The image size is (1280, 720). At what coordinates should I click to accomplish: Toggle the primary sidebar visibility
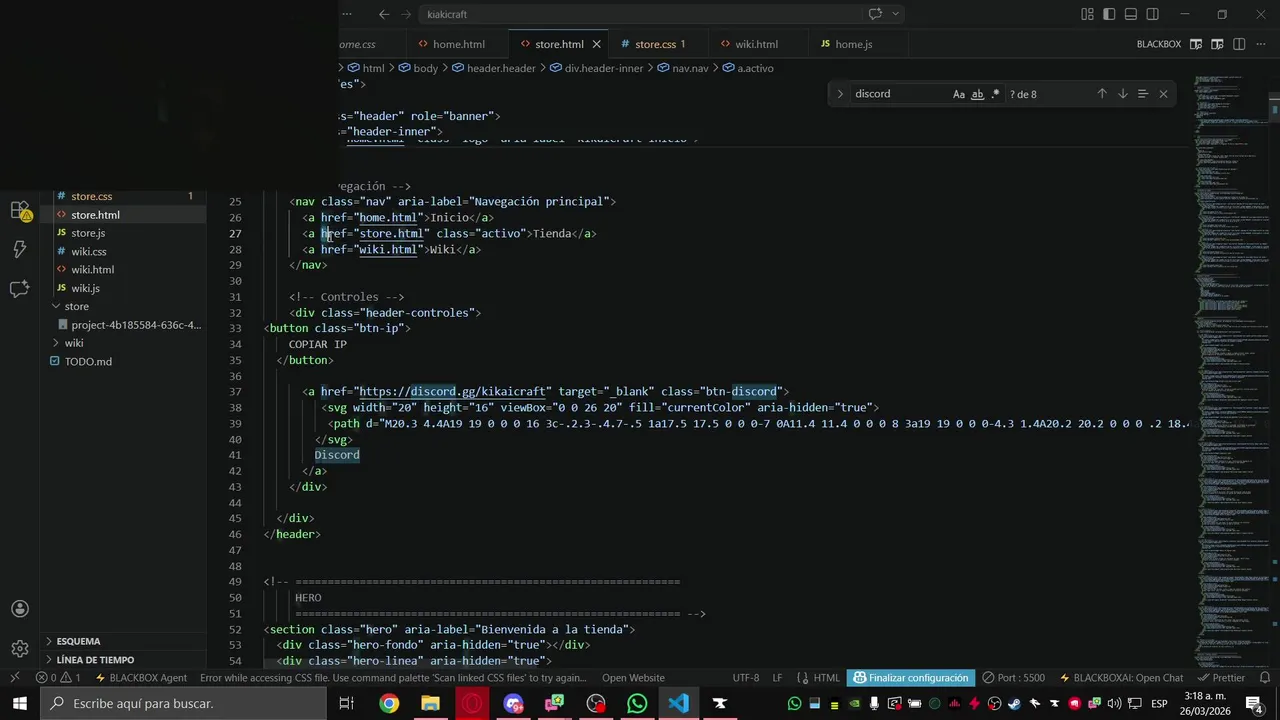[1109, 14]
